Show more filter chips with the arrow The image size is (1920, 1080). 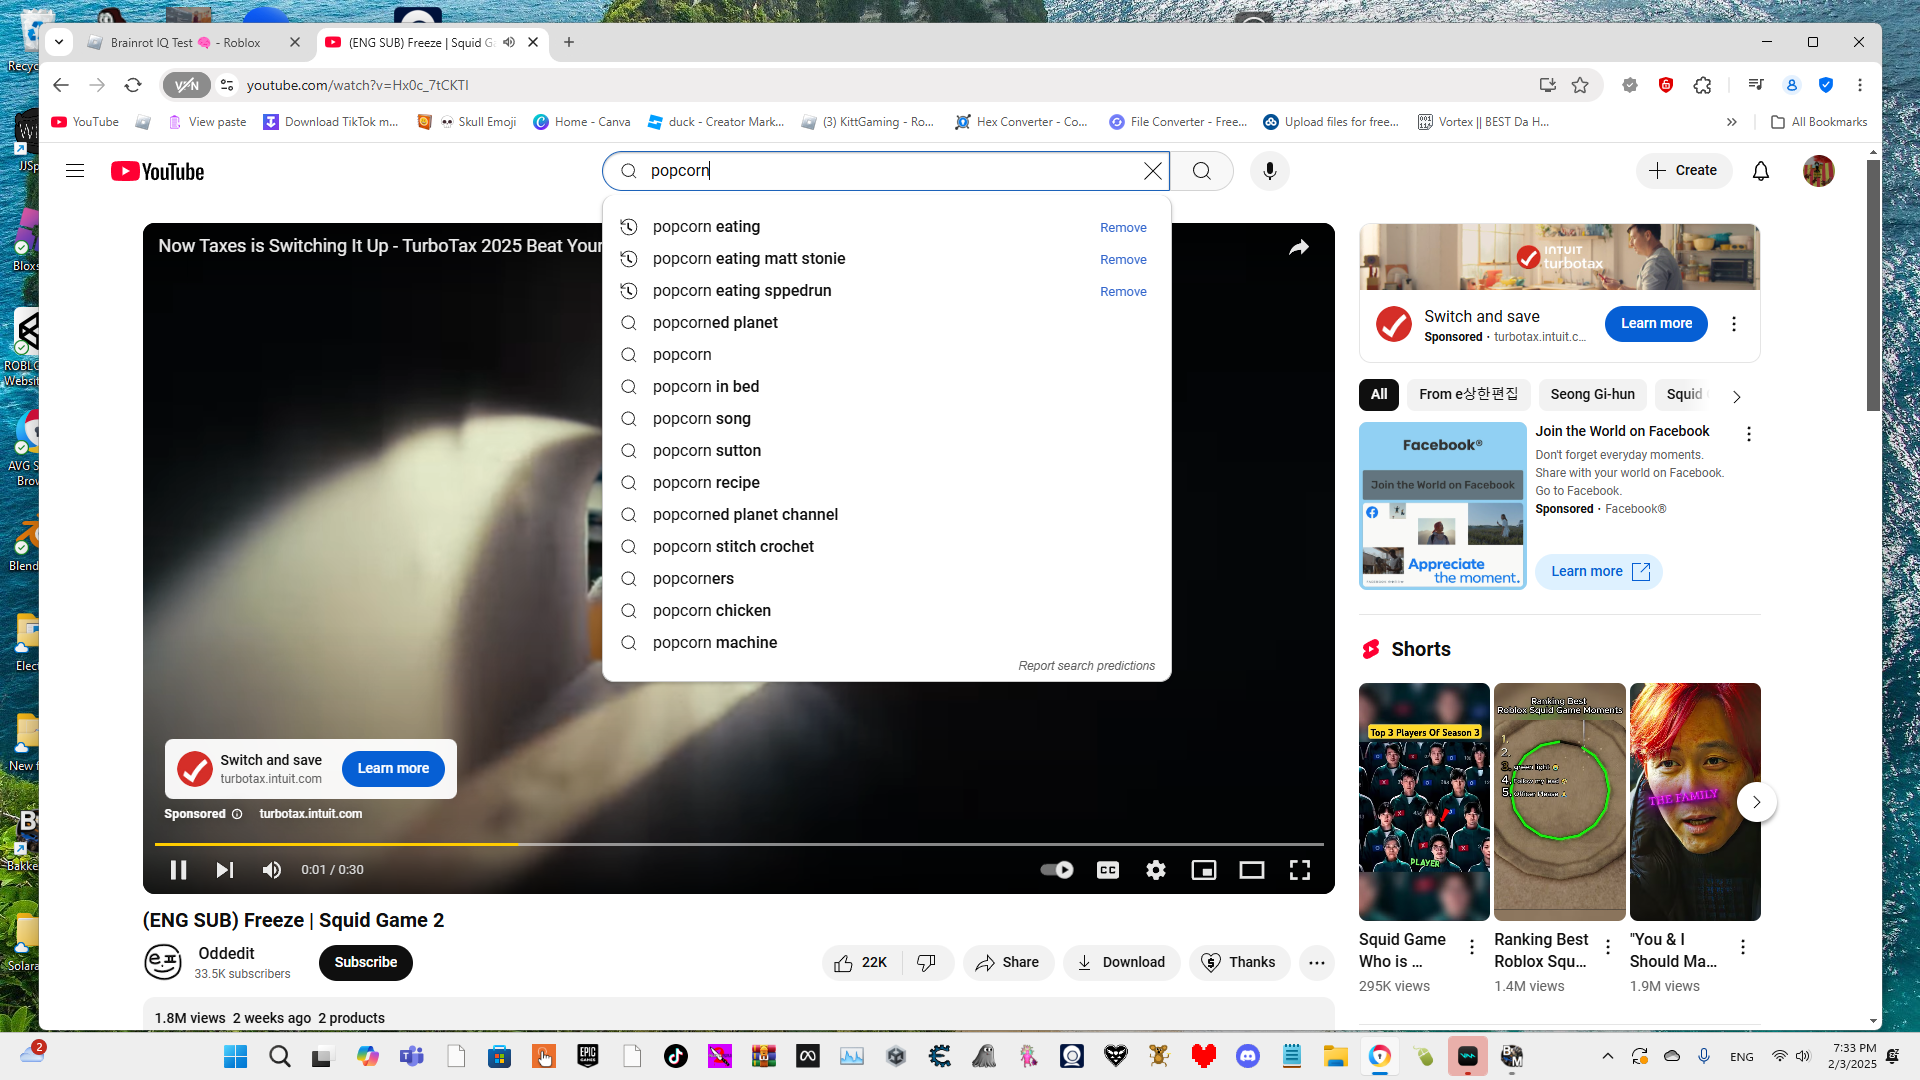[1737, 396]
